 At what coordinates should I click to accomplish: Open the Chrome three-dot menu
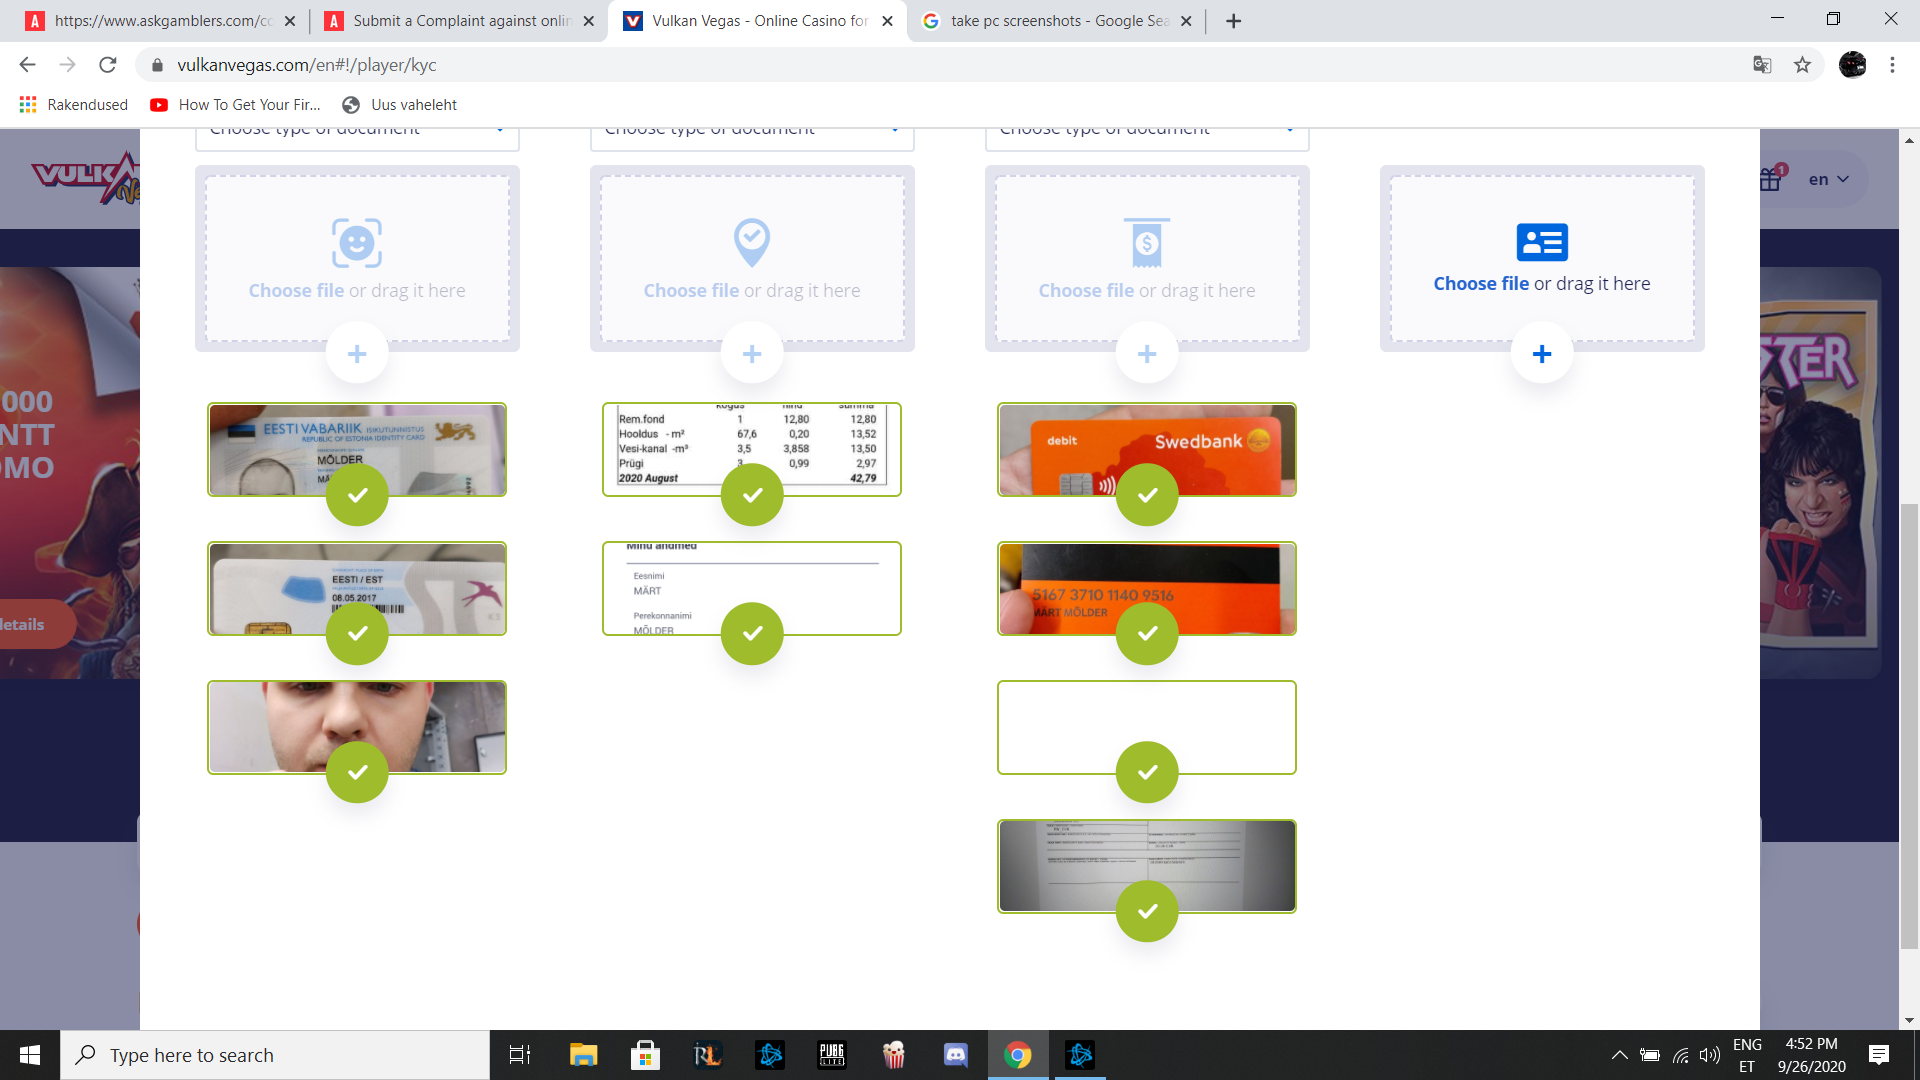click(1892, 65)
